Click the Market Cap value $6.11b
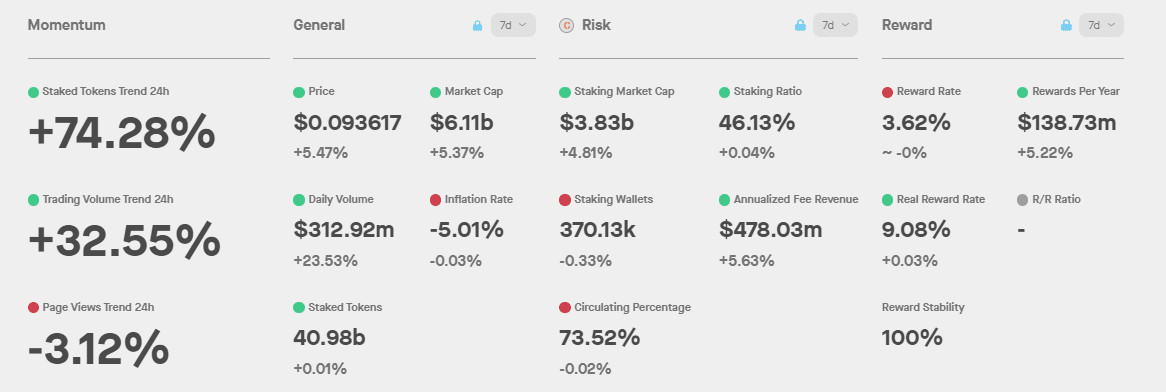Image resolution: width=1166 pixels, height=392 pixels. coord(461,123)
